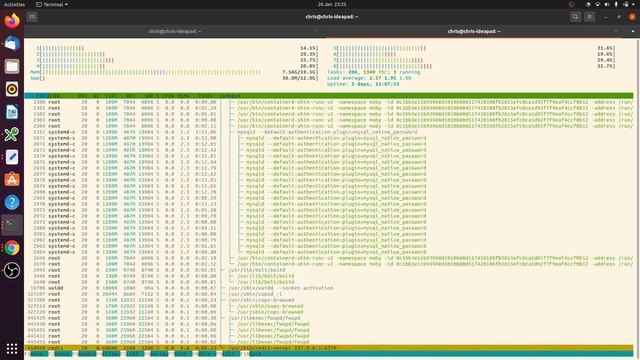Viewport: 640px width, 360px height.
Task: Click the Load average text
Action: tap(369, 78)
